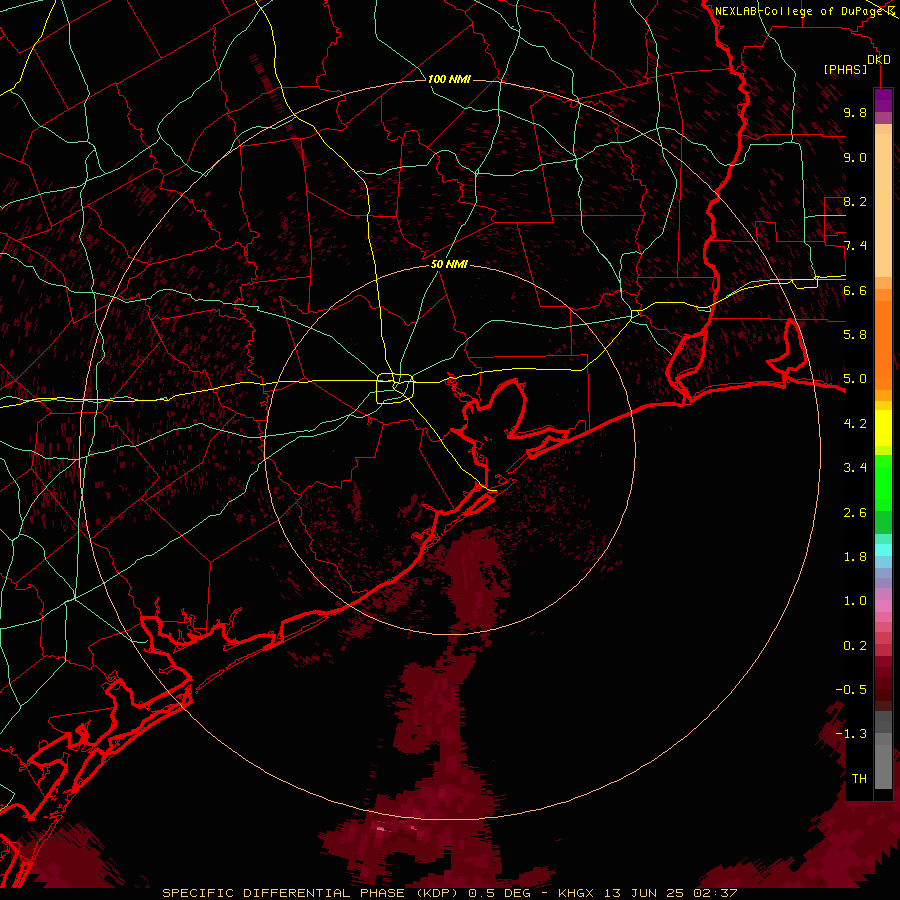Pick the yellow color bar segment
Screen dimensions: 900x900
883,428
